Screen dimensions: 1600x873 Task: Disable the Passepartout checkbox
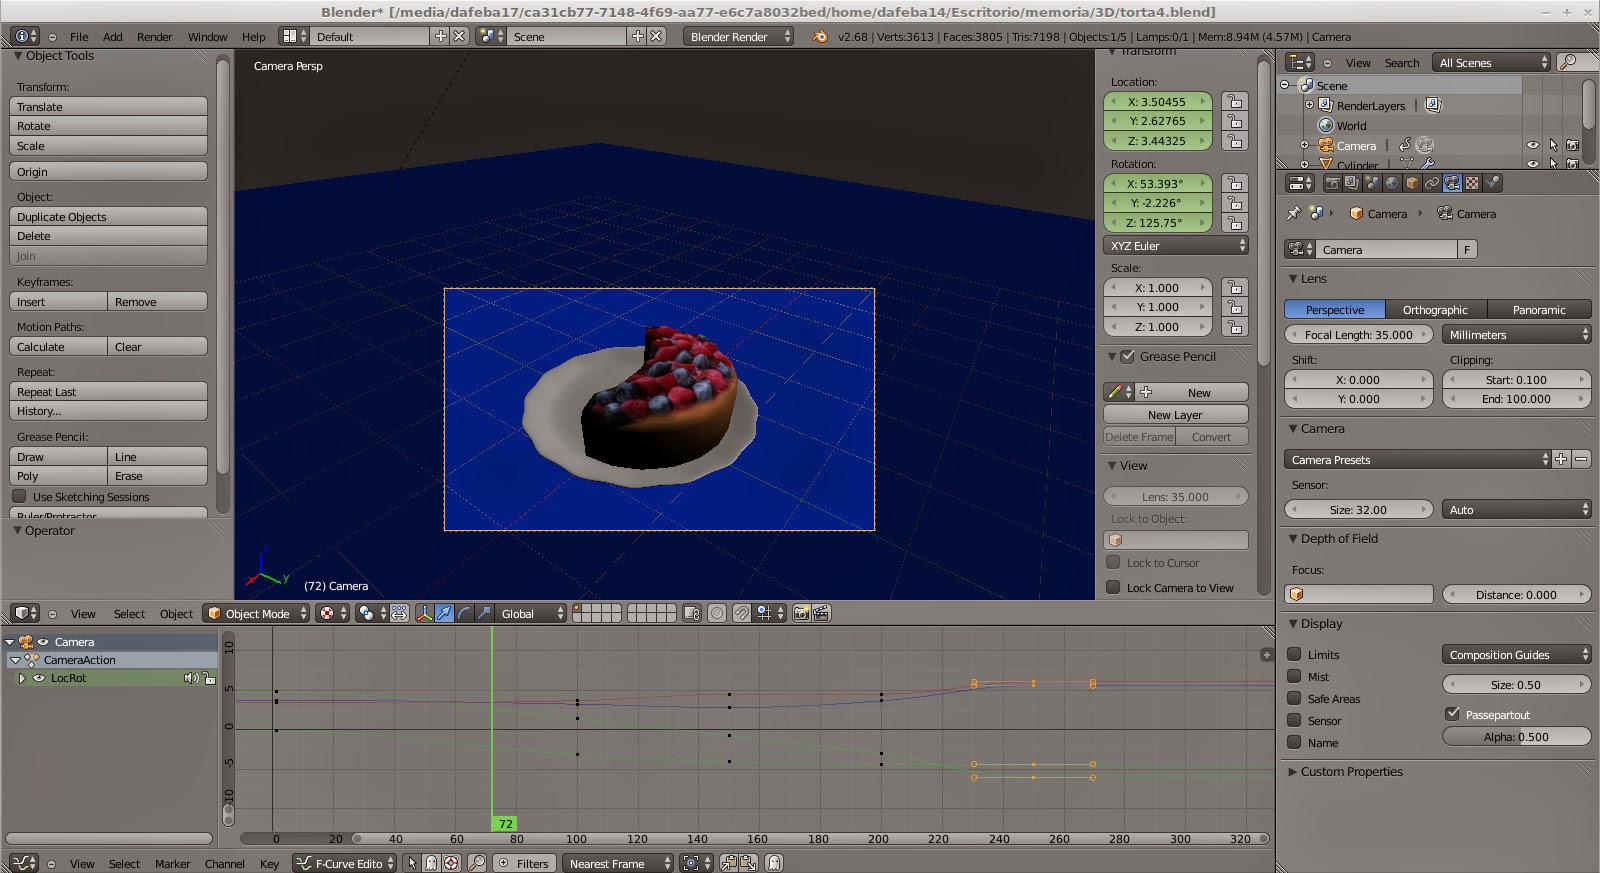(x=1452, y=714)
